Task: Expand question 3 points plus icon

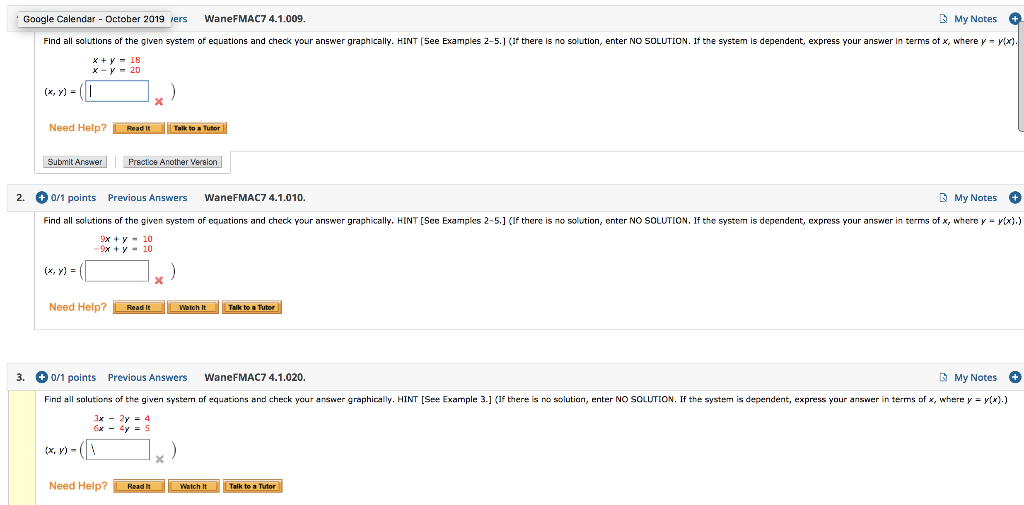Action: 41,377
